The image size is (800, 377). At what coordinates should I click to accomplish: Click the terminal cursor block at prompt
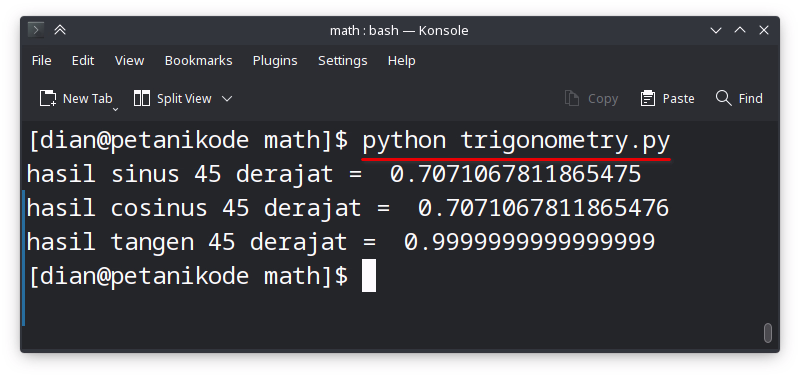click(x=369, y=275)
